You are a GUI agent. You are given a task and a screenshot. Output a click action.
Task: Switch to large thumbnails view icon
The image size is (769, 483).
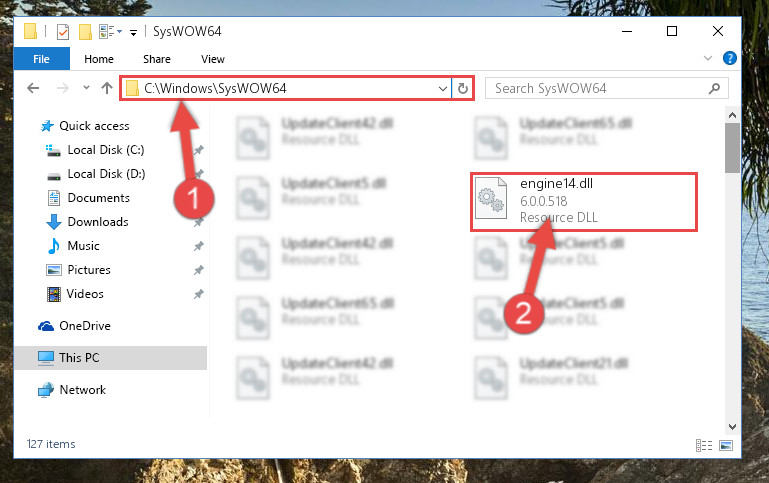[x=726, y=445]
